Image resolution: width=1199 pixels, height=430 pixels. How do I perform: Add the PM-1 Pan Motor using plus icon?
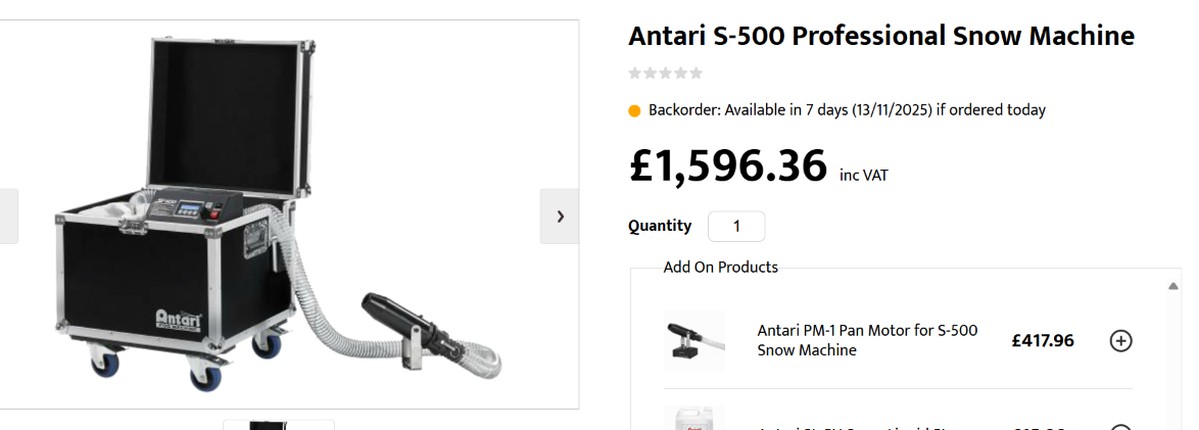click(1121, 341)
